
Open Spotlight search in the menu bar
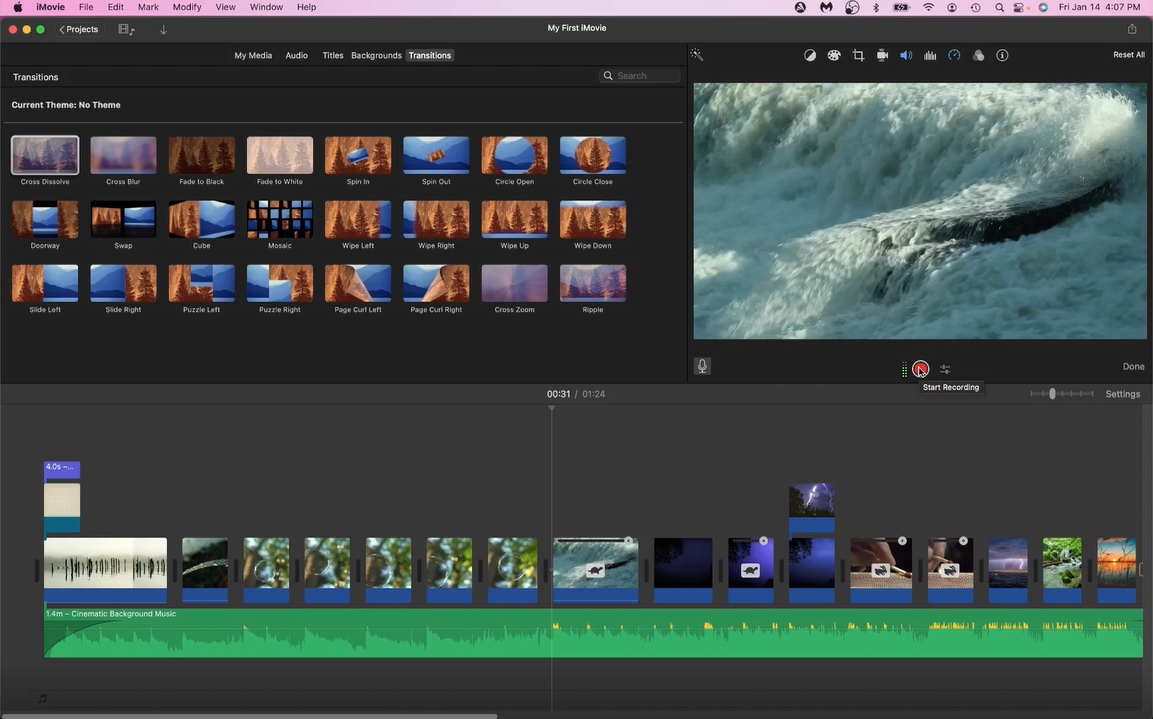pos(999,7)
